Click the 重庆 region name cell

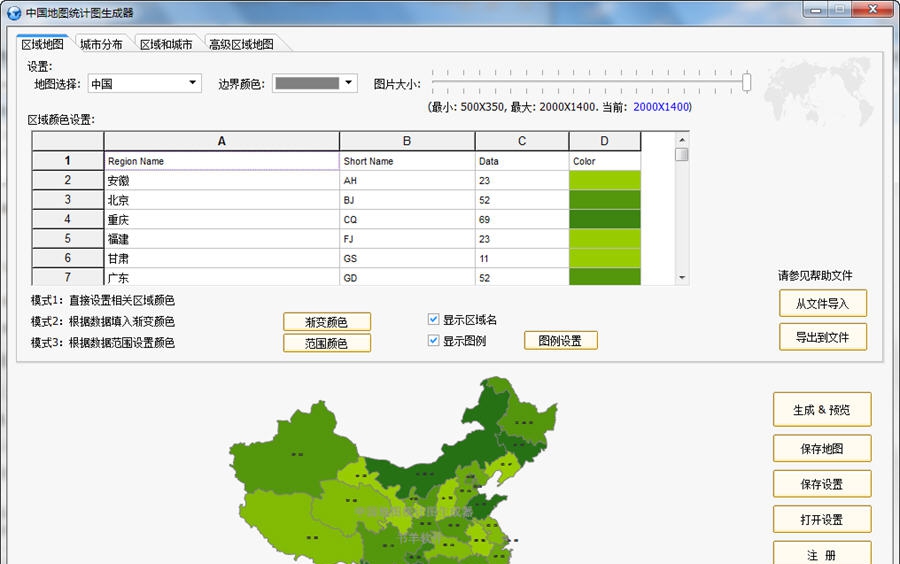222,219
